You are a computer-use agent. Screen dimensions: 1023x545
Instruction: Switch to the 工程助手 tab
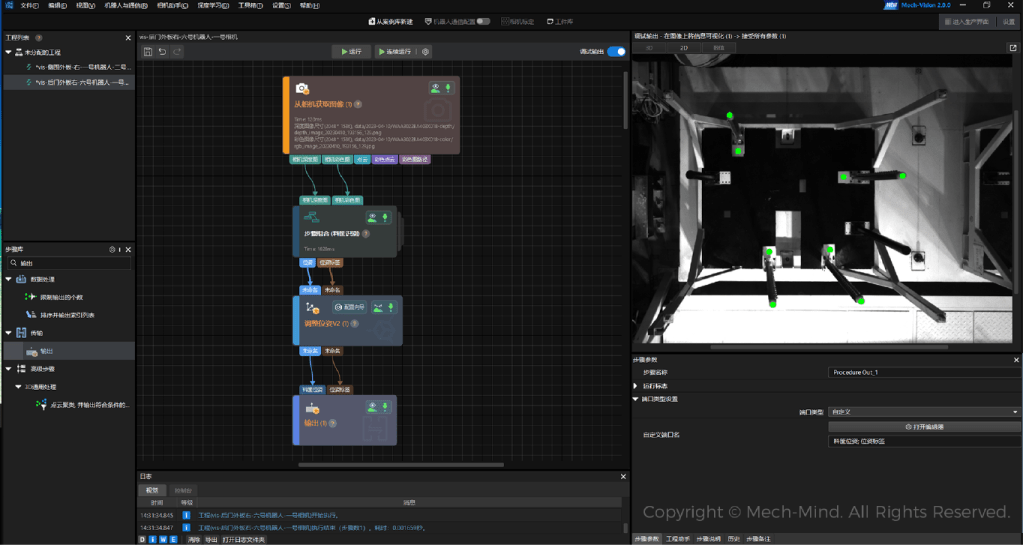coord(680,539)
